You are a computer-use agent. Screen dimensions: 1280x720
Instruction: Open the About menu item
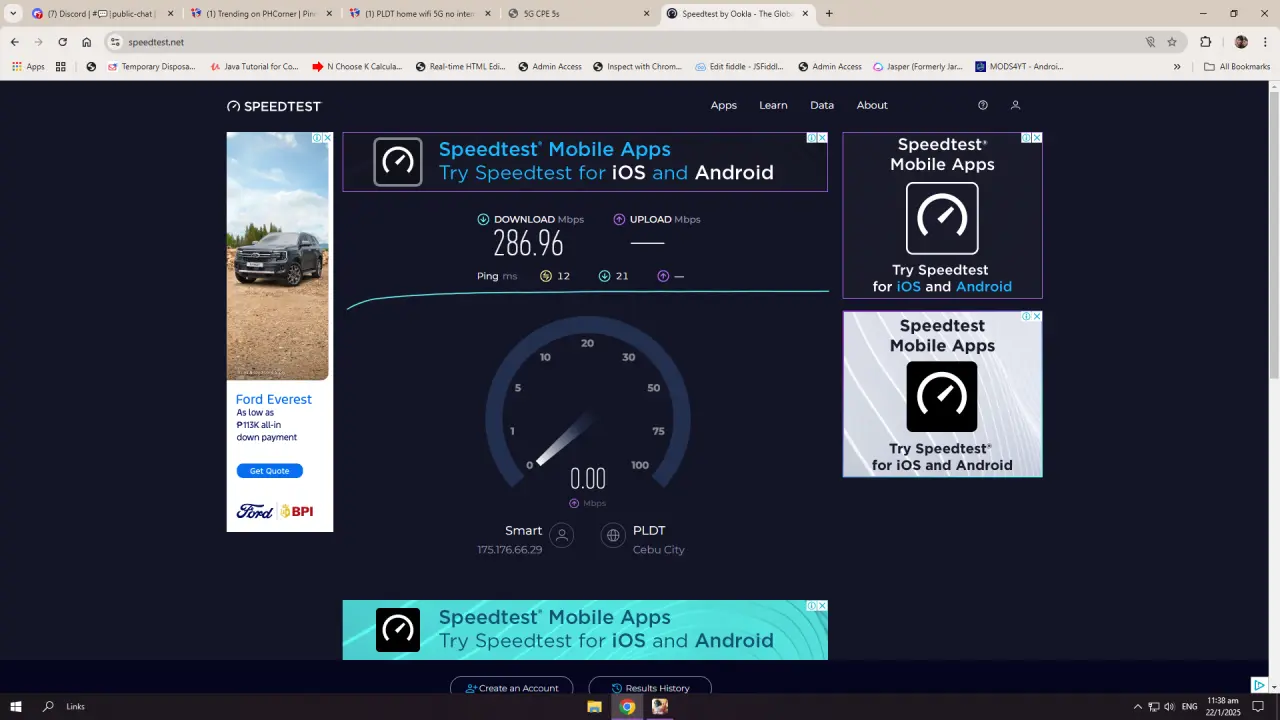pyautogui.click(x=872, y=105)
